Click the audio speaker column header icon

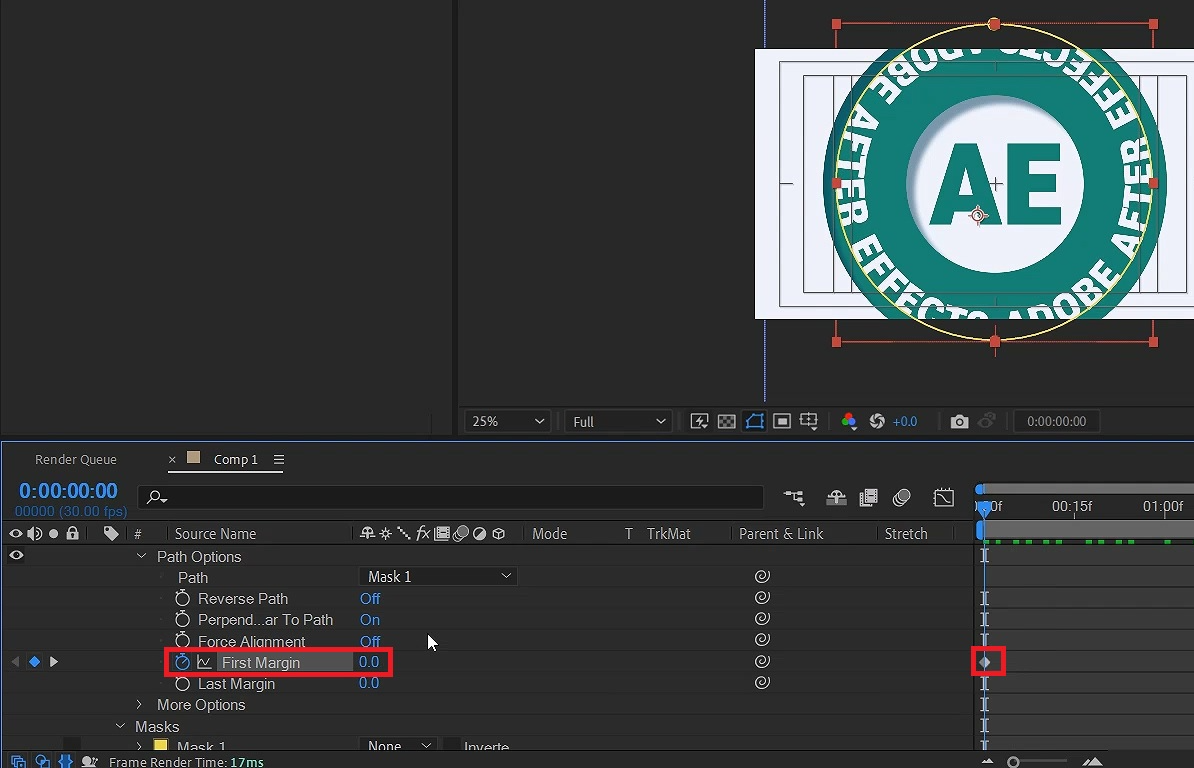point(34,534)
